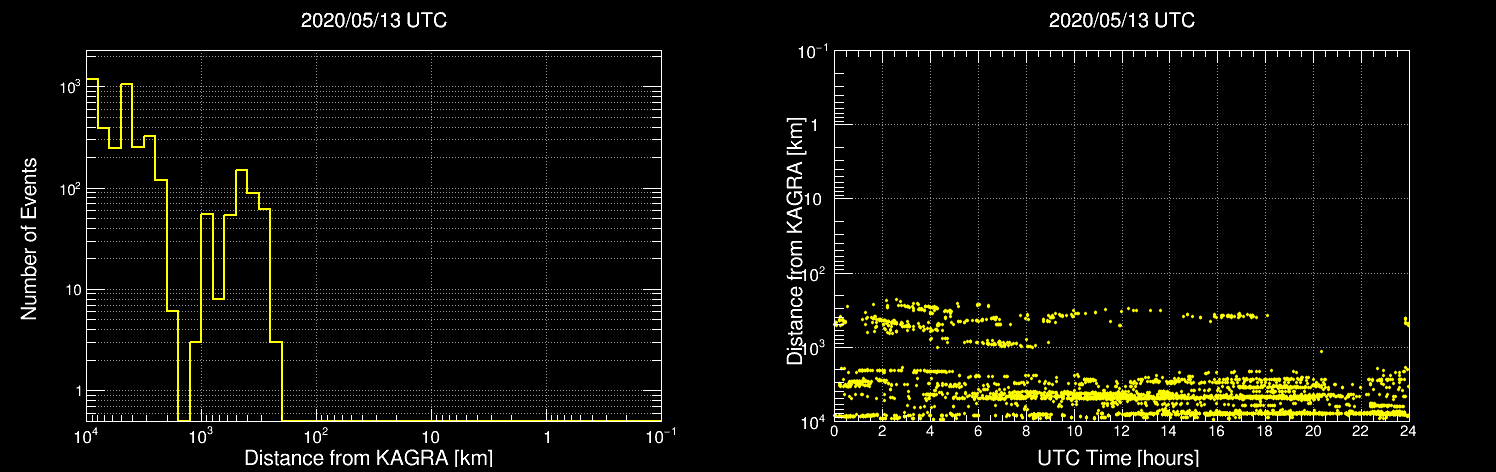Click the 4 tick on UTC Time axis
1496x472 pixels.
(930, 432)
